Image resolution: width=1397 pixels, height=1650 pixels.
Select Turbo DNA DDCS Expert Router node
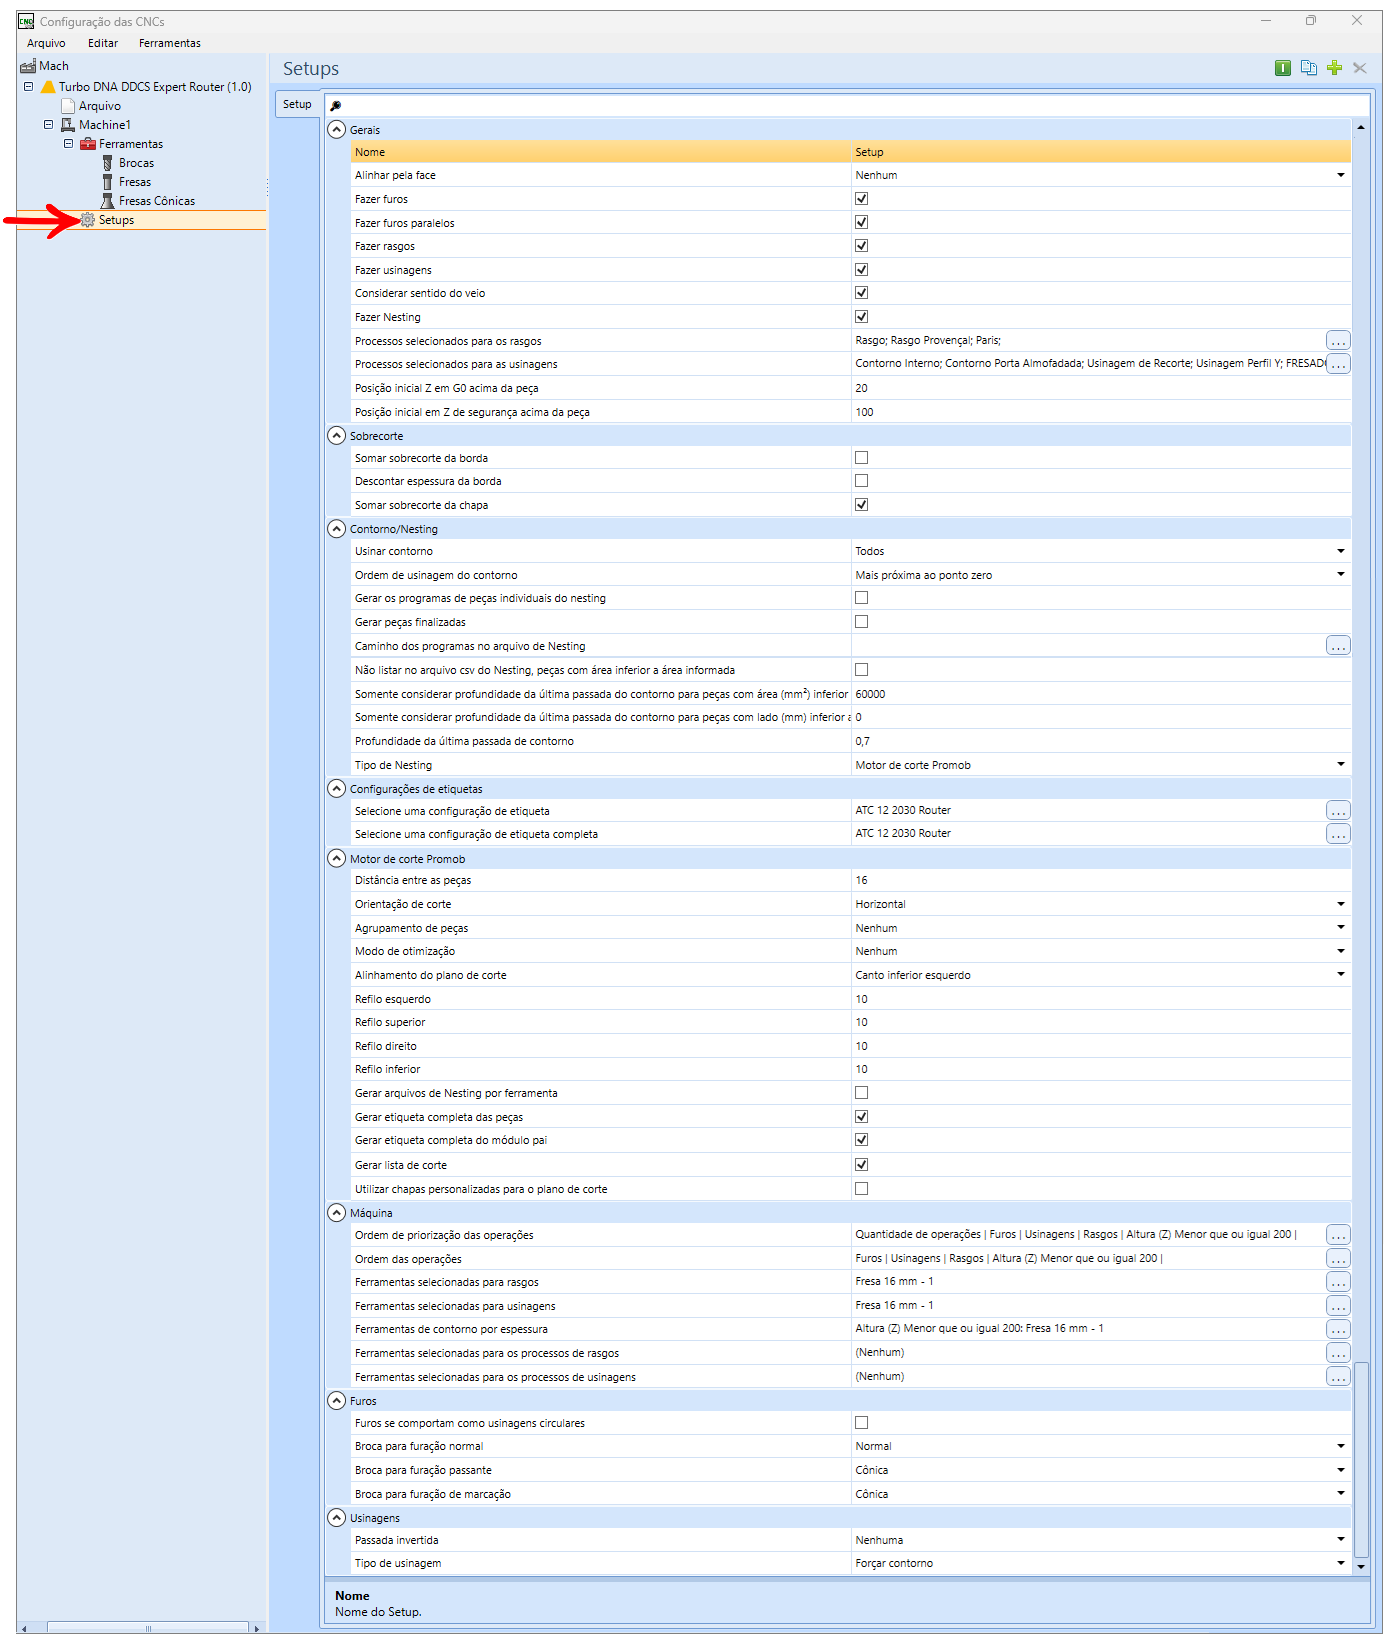pos(154,87)
